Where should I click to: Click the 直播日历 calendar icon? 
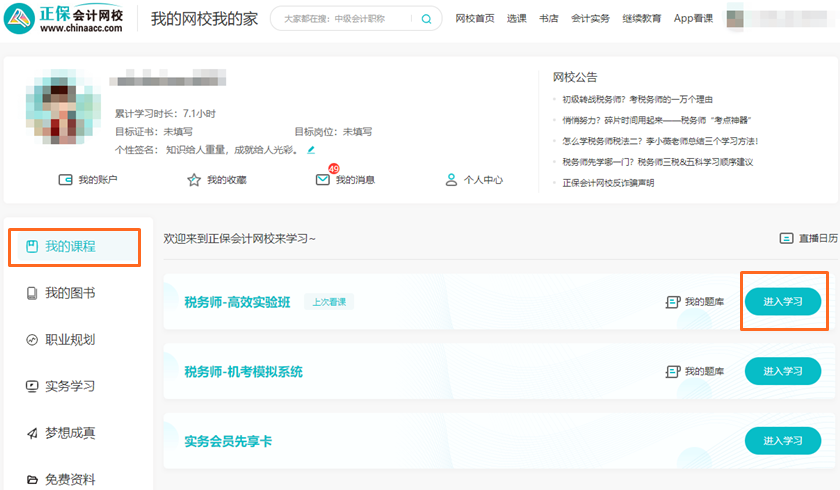786,238
